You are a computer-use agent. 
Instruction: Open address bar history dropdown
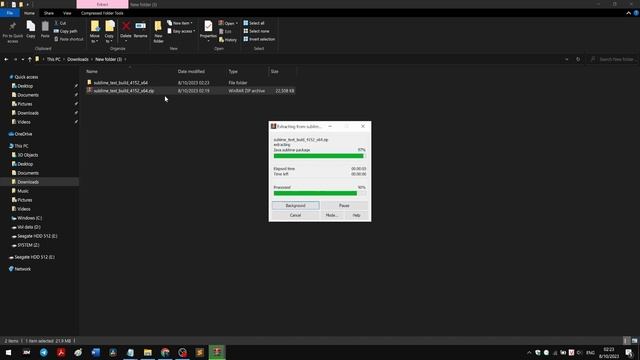tap(567, 60)
